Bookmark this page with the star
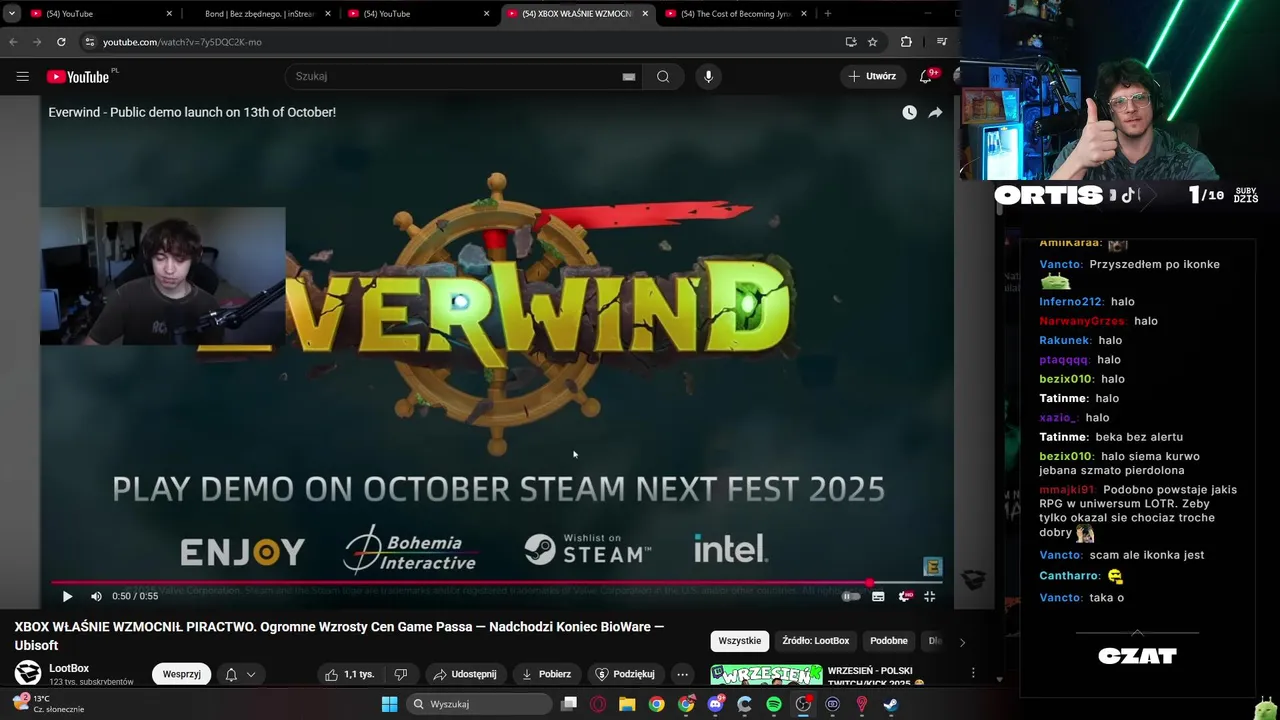Viewport: 1280px width, 720px height. [873, 42]
